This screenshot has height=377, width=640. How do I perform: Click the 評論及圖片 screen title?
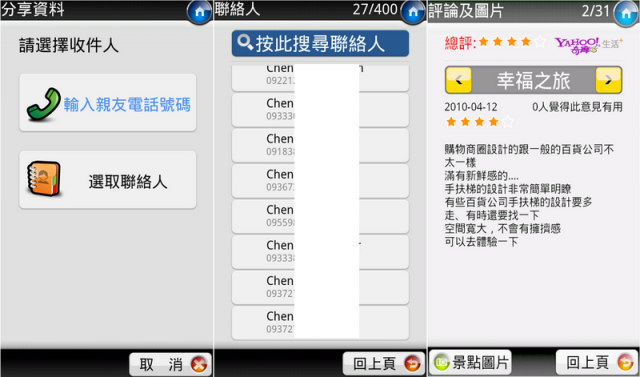coord(466,11)
